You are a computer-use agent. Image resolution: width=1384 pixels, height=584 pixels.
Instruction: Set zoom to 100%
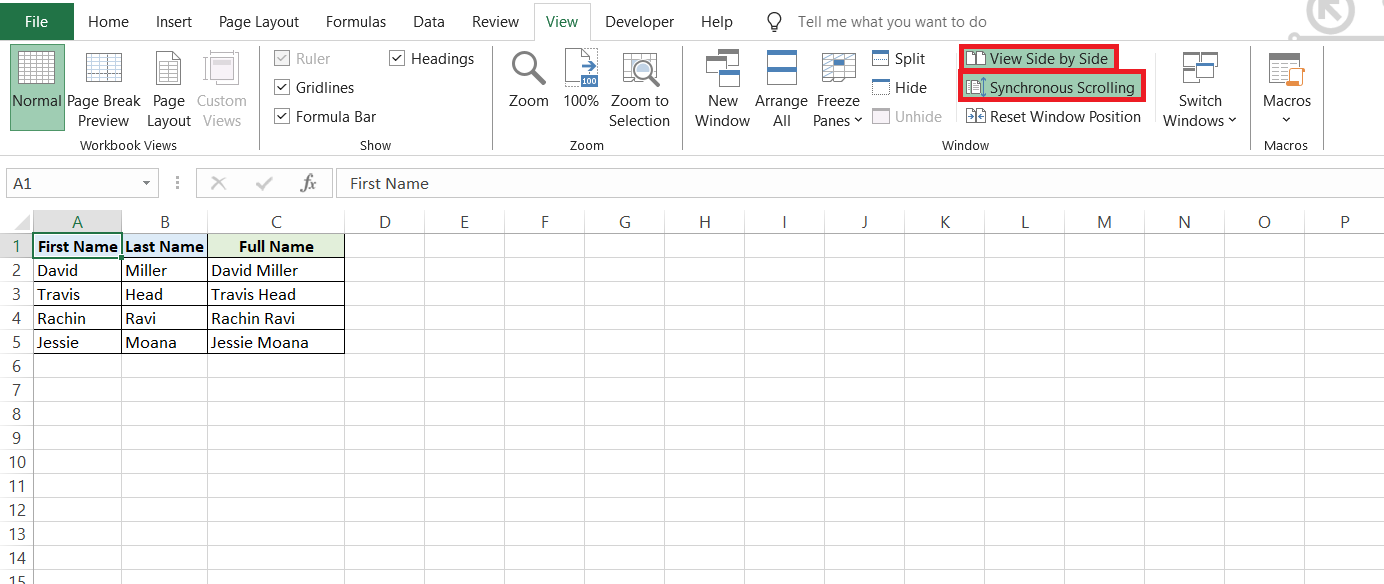coord(581,80)
